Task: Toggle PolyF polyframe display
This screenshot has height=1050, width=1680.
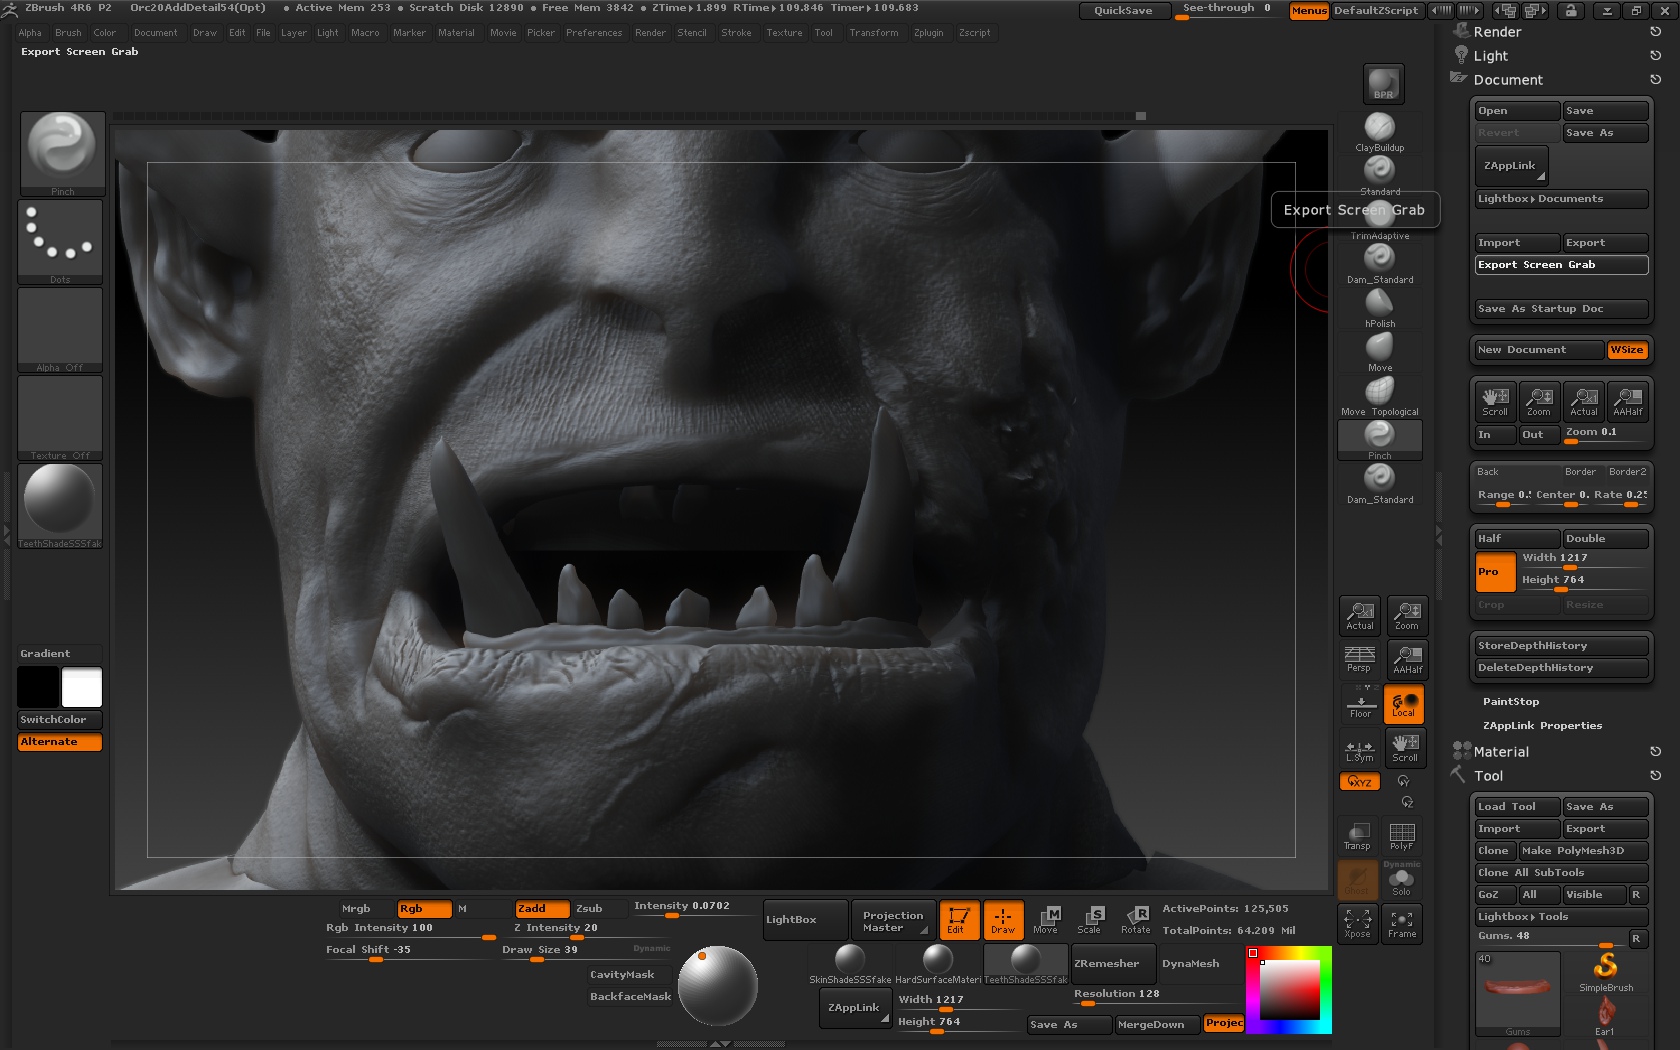Action: coord(1402,836)
